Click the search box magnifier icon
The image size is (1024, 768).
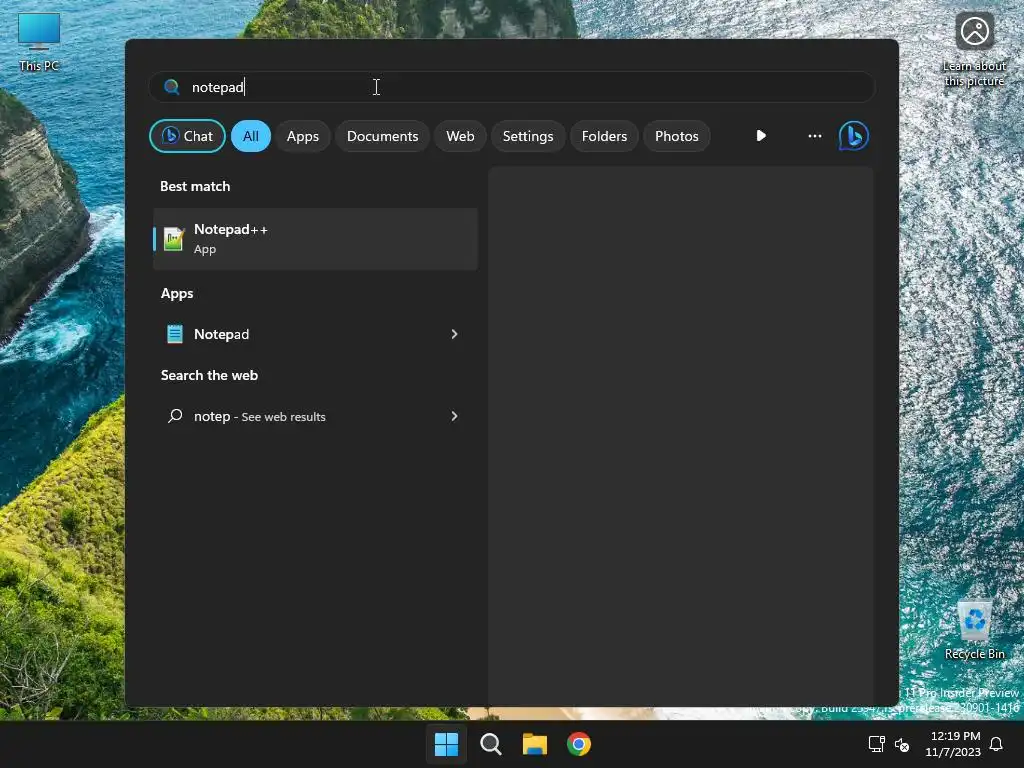(x=172, y=87)
